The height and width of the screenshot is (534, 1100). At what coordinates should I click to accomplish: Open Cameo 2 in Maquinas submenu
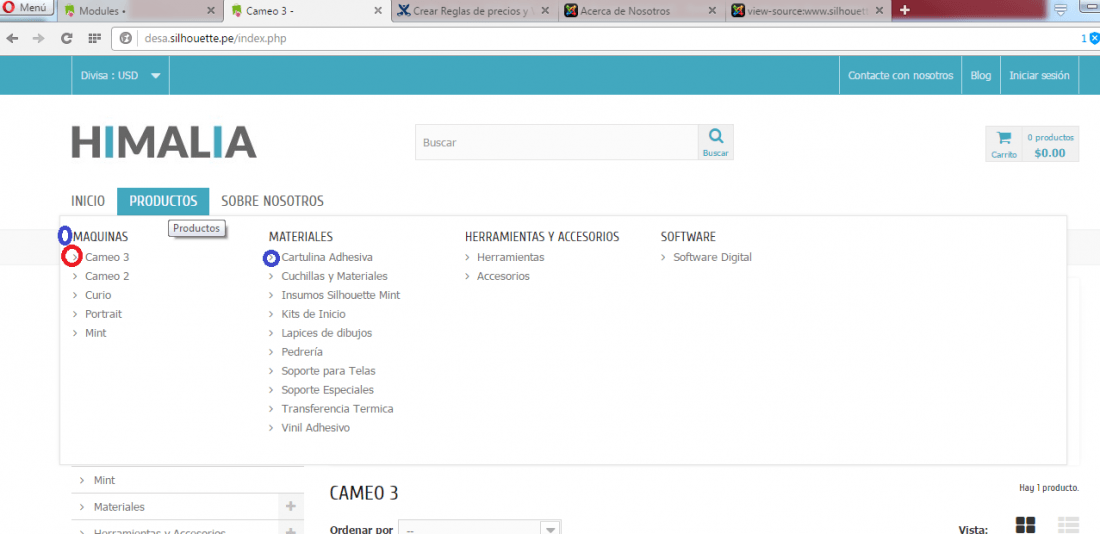[x=107, y=276]
